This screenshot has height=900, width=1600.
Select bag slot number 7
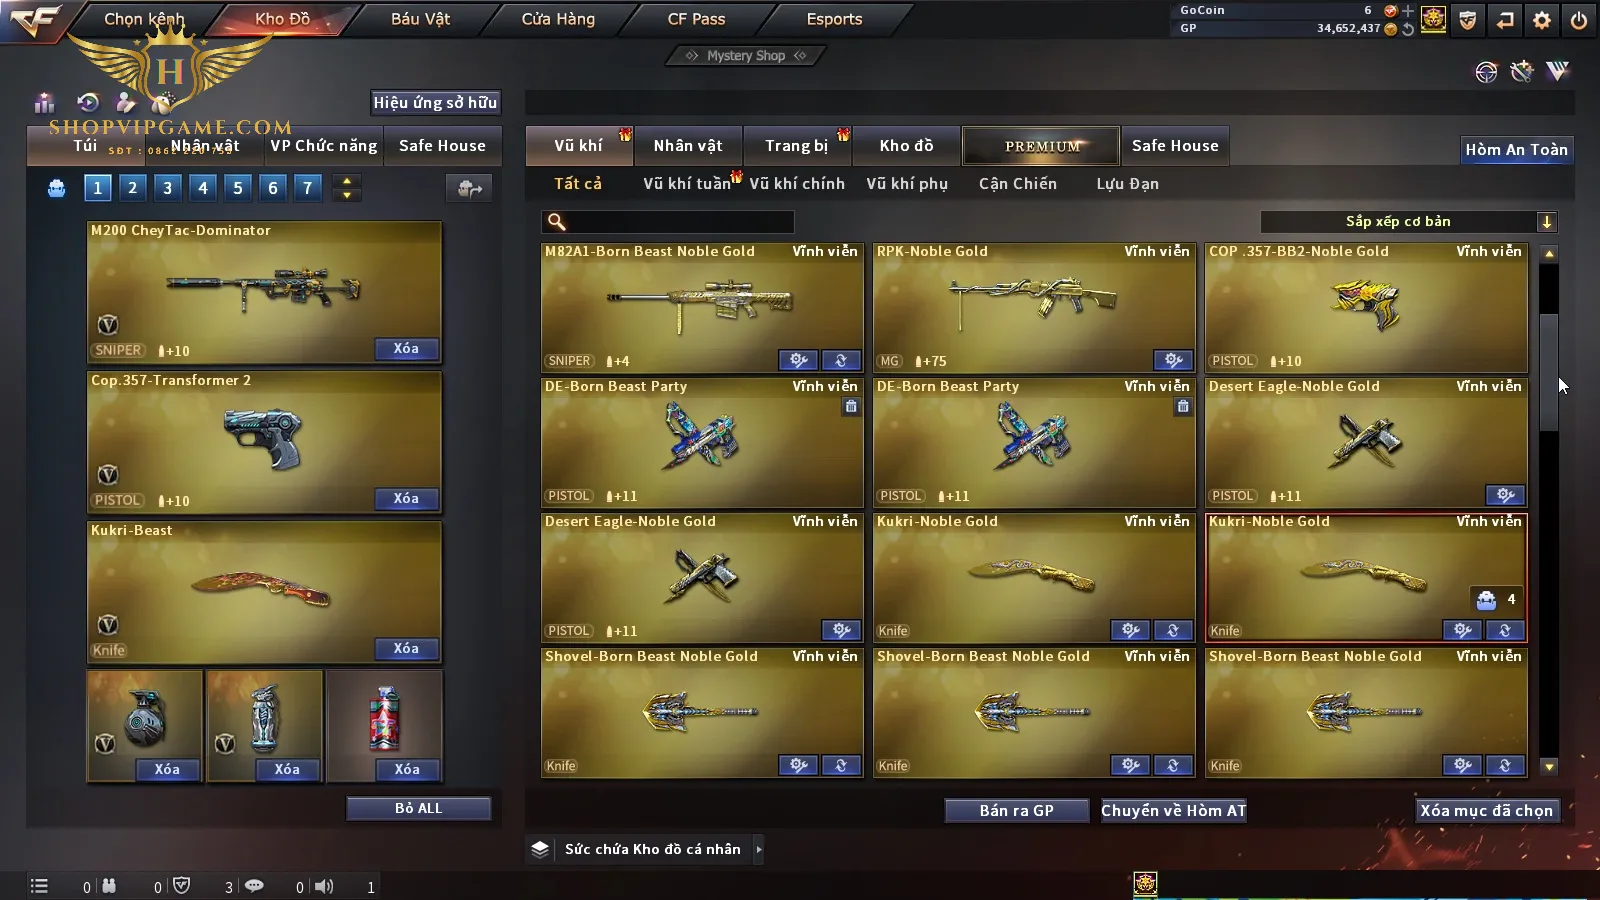coord(307,187)
